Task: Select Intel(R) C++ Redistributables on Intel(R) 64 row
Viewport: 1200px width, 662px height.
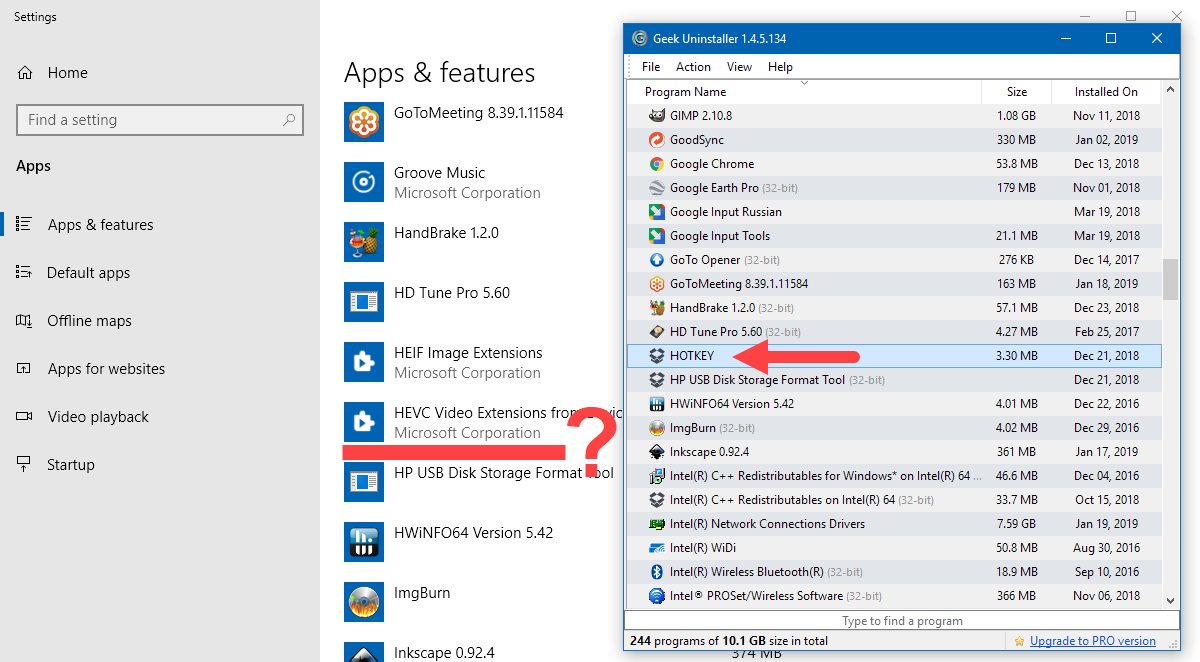Action: pyautogui.click(x=894, y=500)
